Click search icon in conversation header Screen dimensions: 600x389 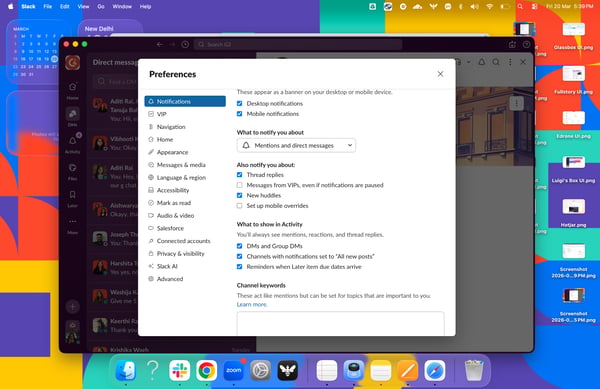pos(496,62)
